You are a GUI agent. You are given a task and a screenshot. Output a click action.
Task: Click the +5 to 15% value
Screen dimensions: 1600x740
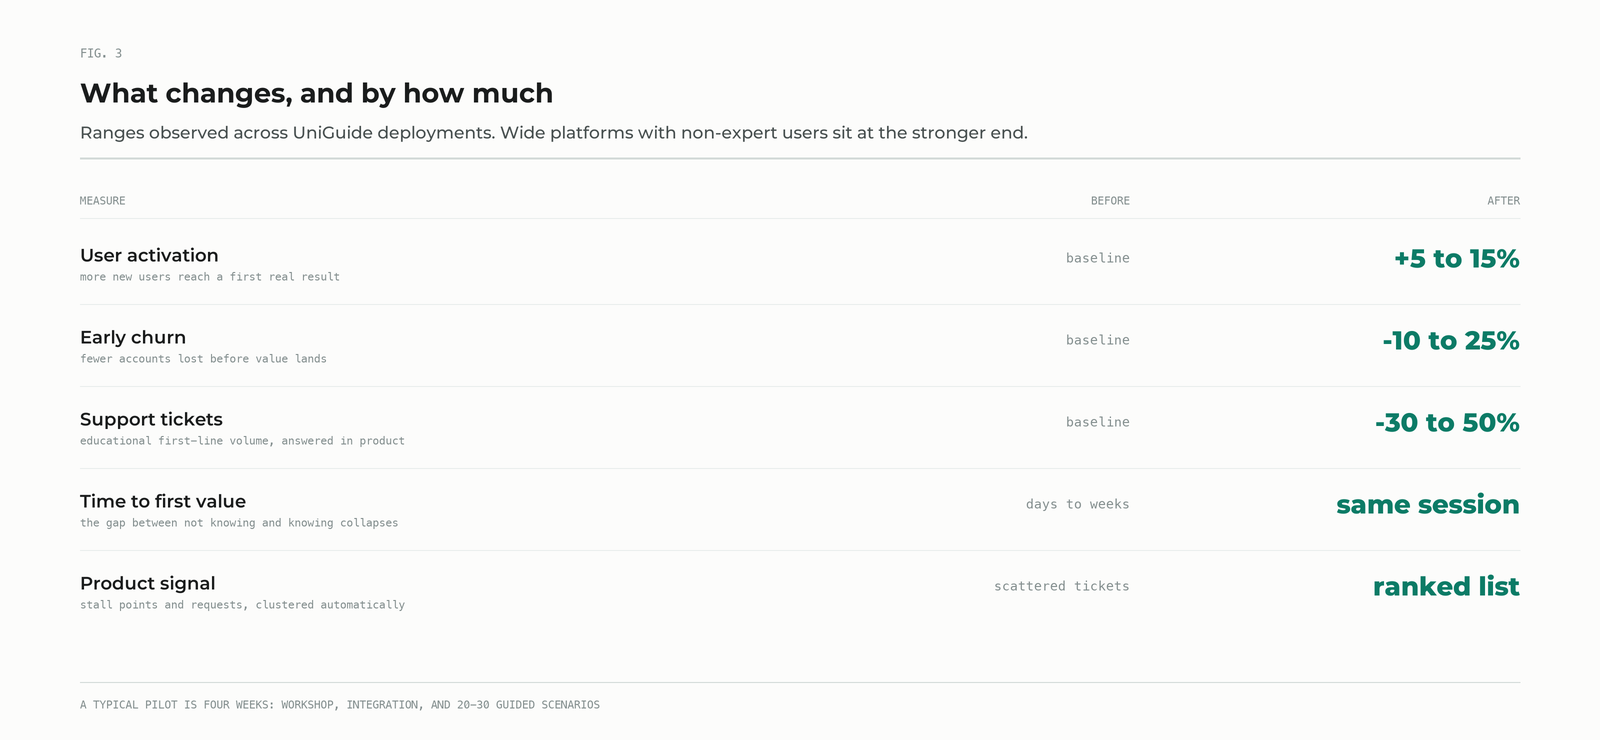1457,259
